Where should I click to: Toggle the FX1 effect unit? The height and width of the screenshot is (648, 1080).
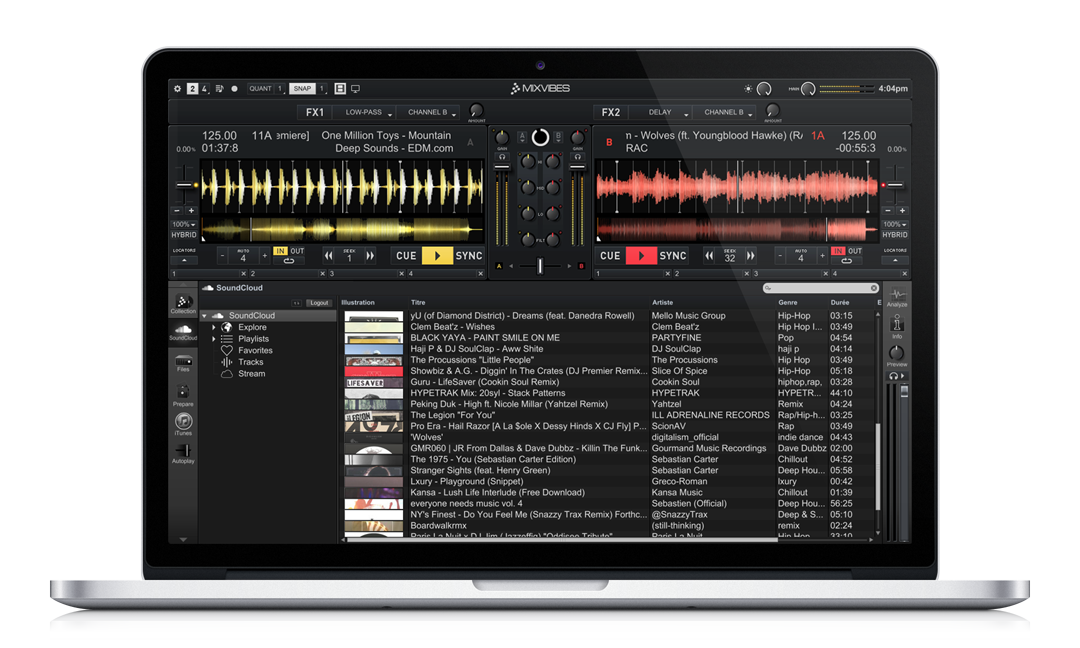coord(315,112)
